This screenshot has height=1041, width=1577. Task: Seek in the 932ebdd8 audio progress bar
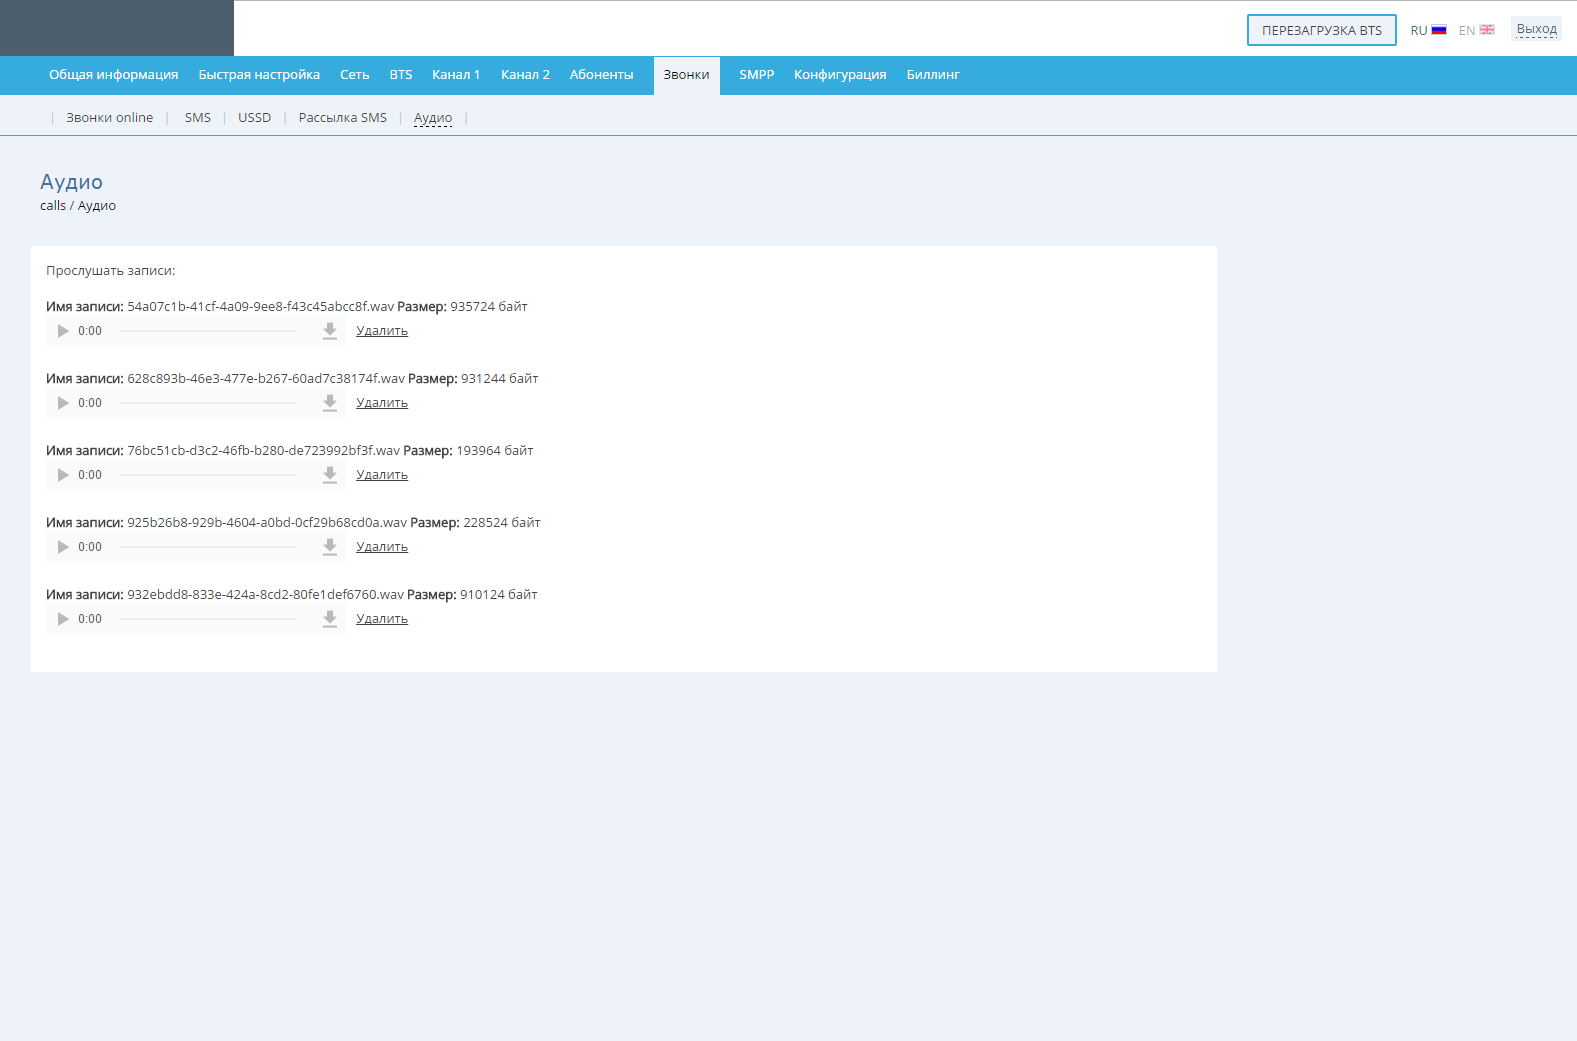[208, 619]
